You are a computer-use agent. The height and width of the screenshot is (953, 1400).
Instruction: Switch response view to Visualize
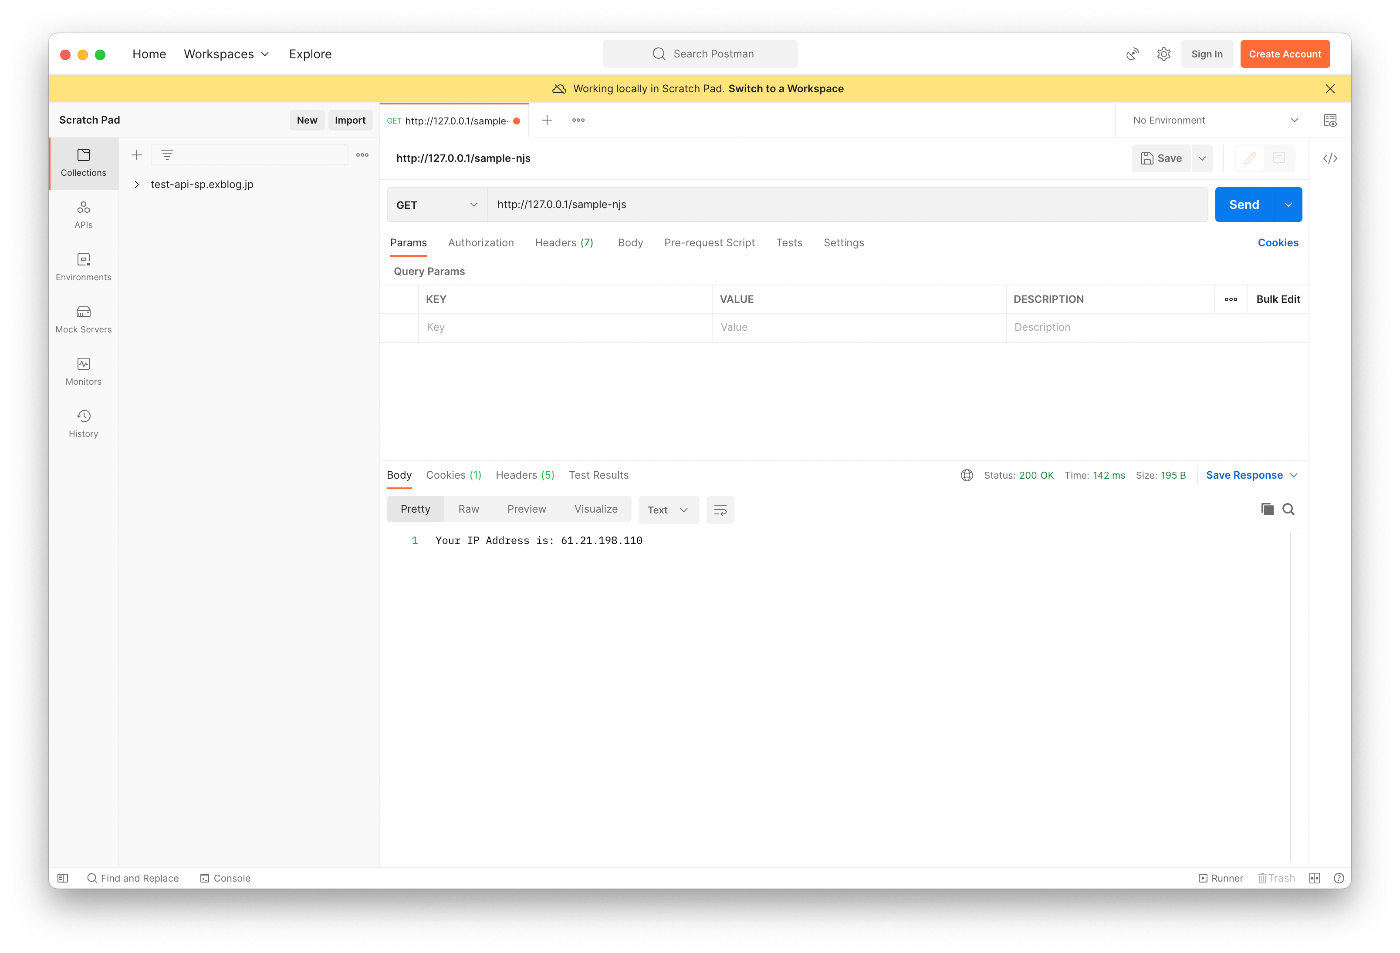pyautogui.click(x=596, y=509)
